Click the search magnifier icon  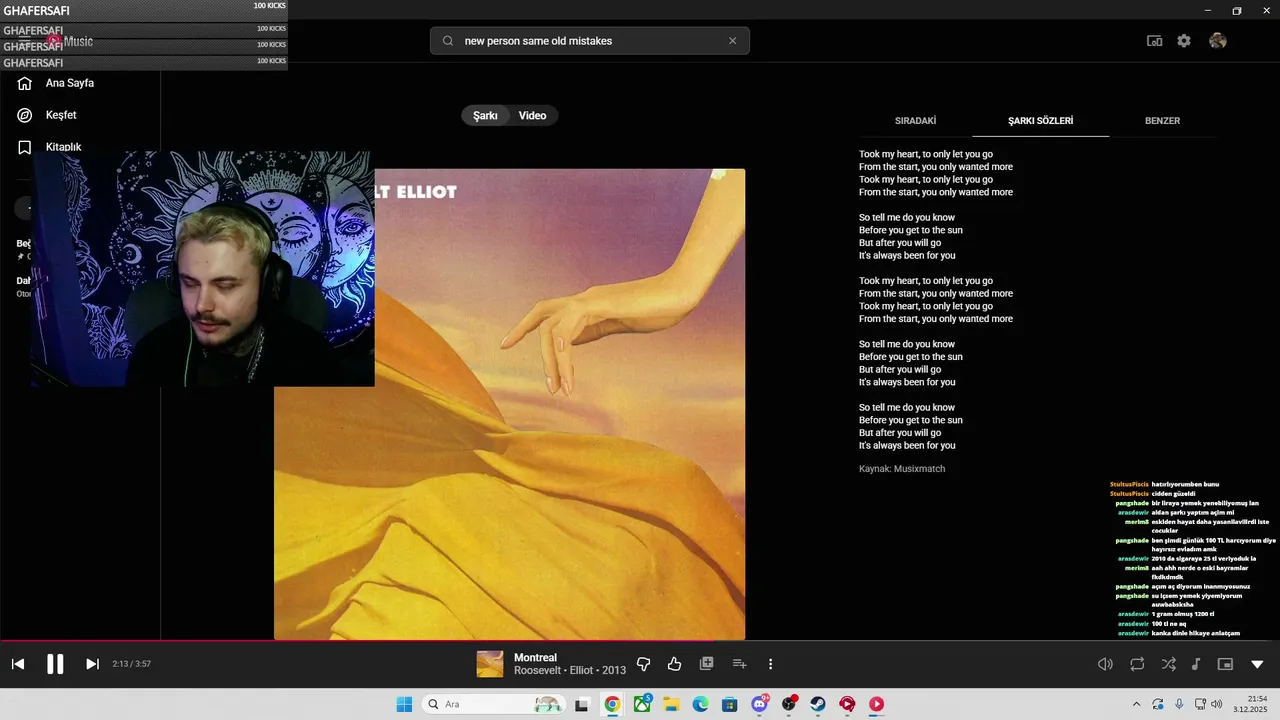point(448,41)
